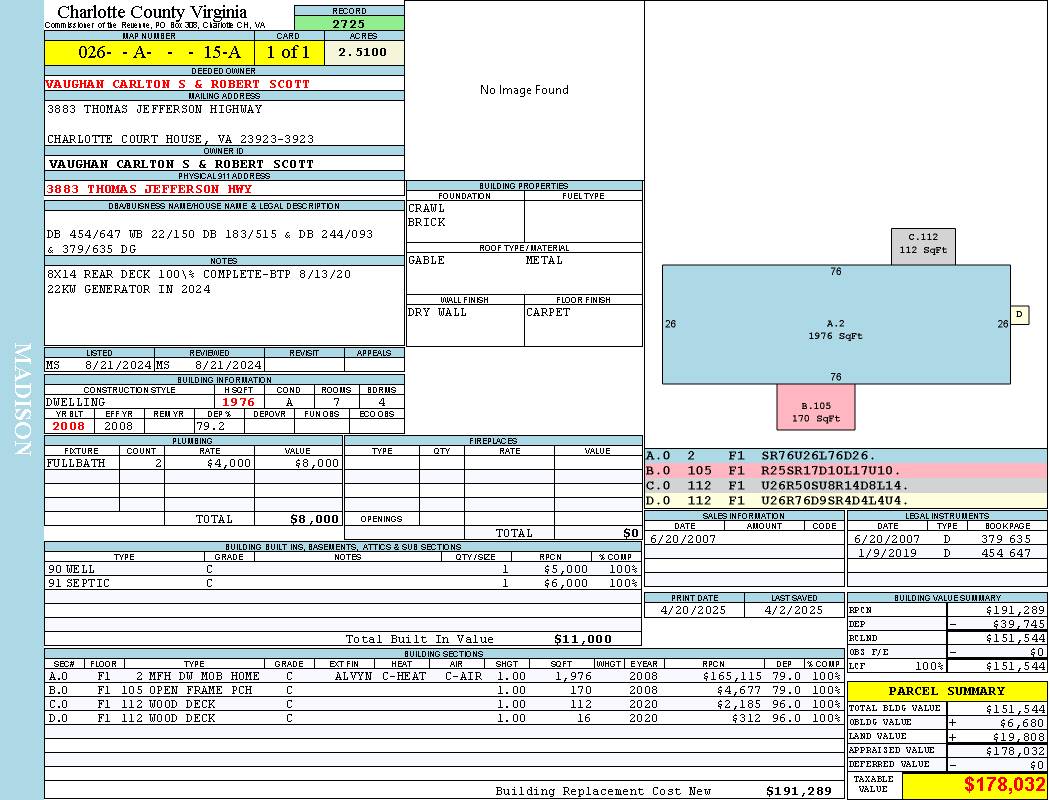Click yellow sketch code row D.0 112
The height and width of the screenshot is (800, 1050).
coord(845,500)
